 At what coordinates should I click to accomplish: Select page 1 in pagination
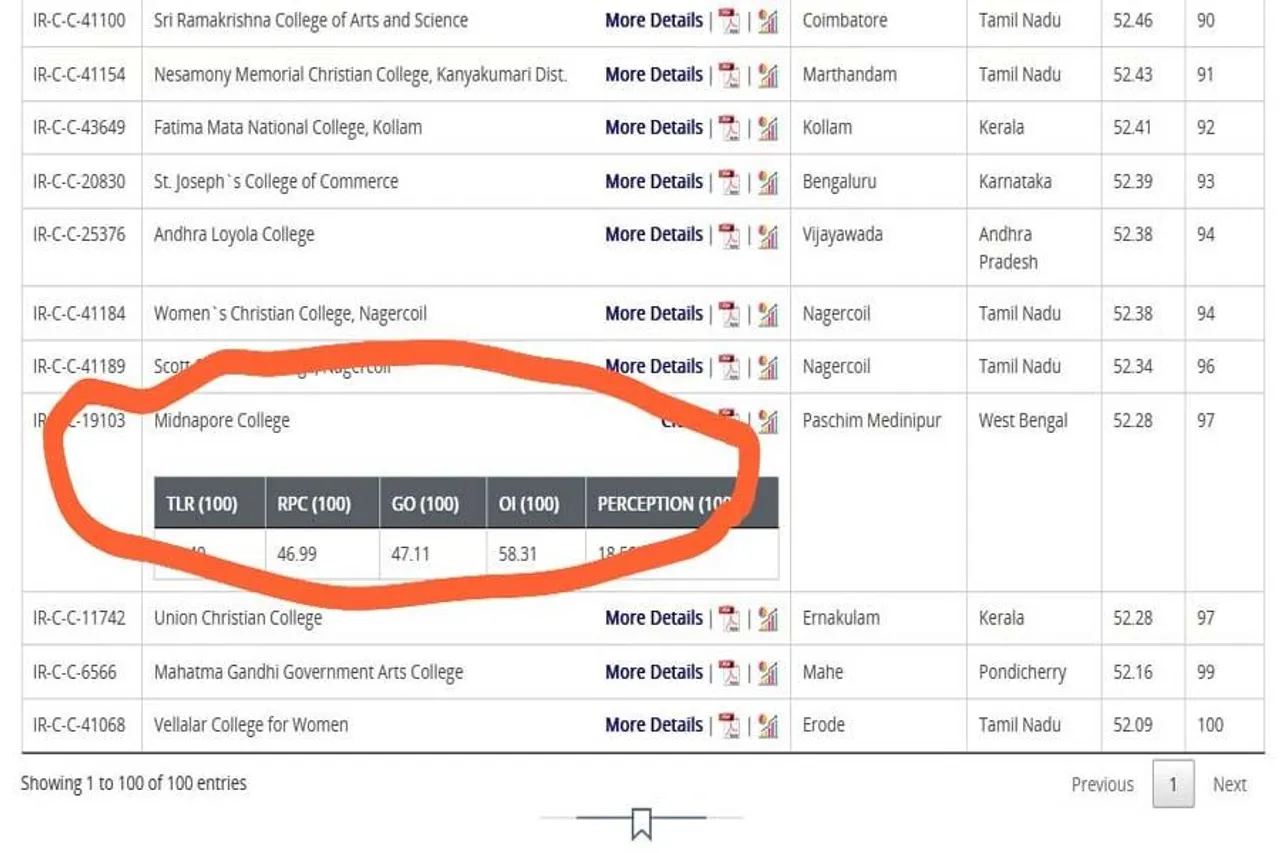pyautogui.click(x=1172, y=785)
